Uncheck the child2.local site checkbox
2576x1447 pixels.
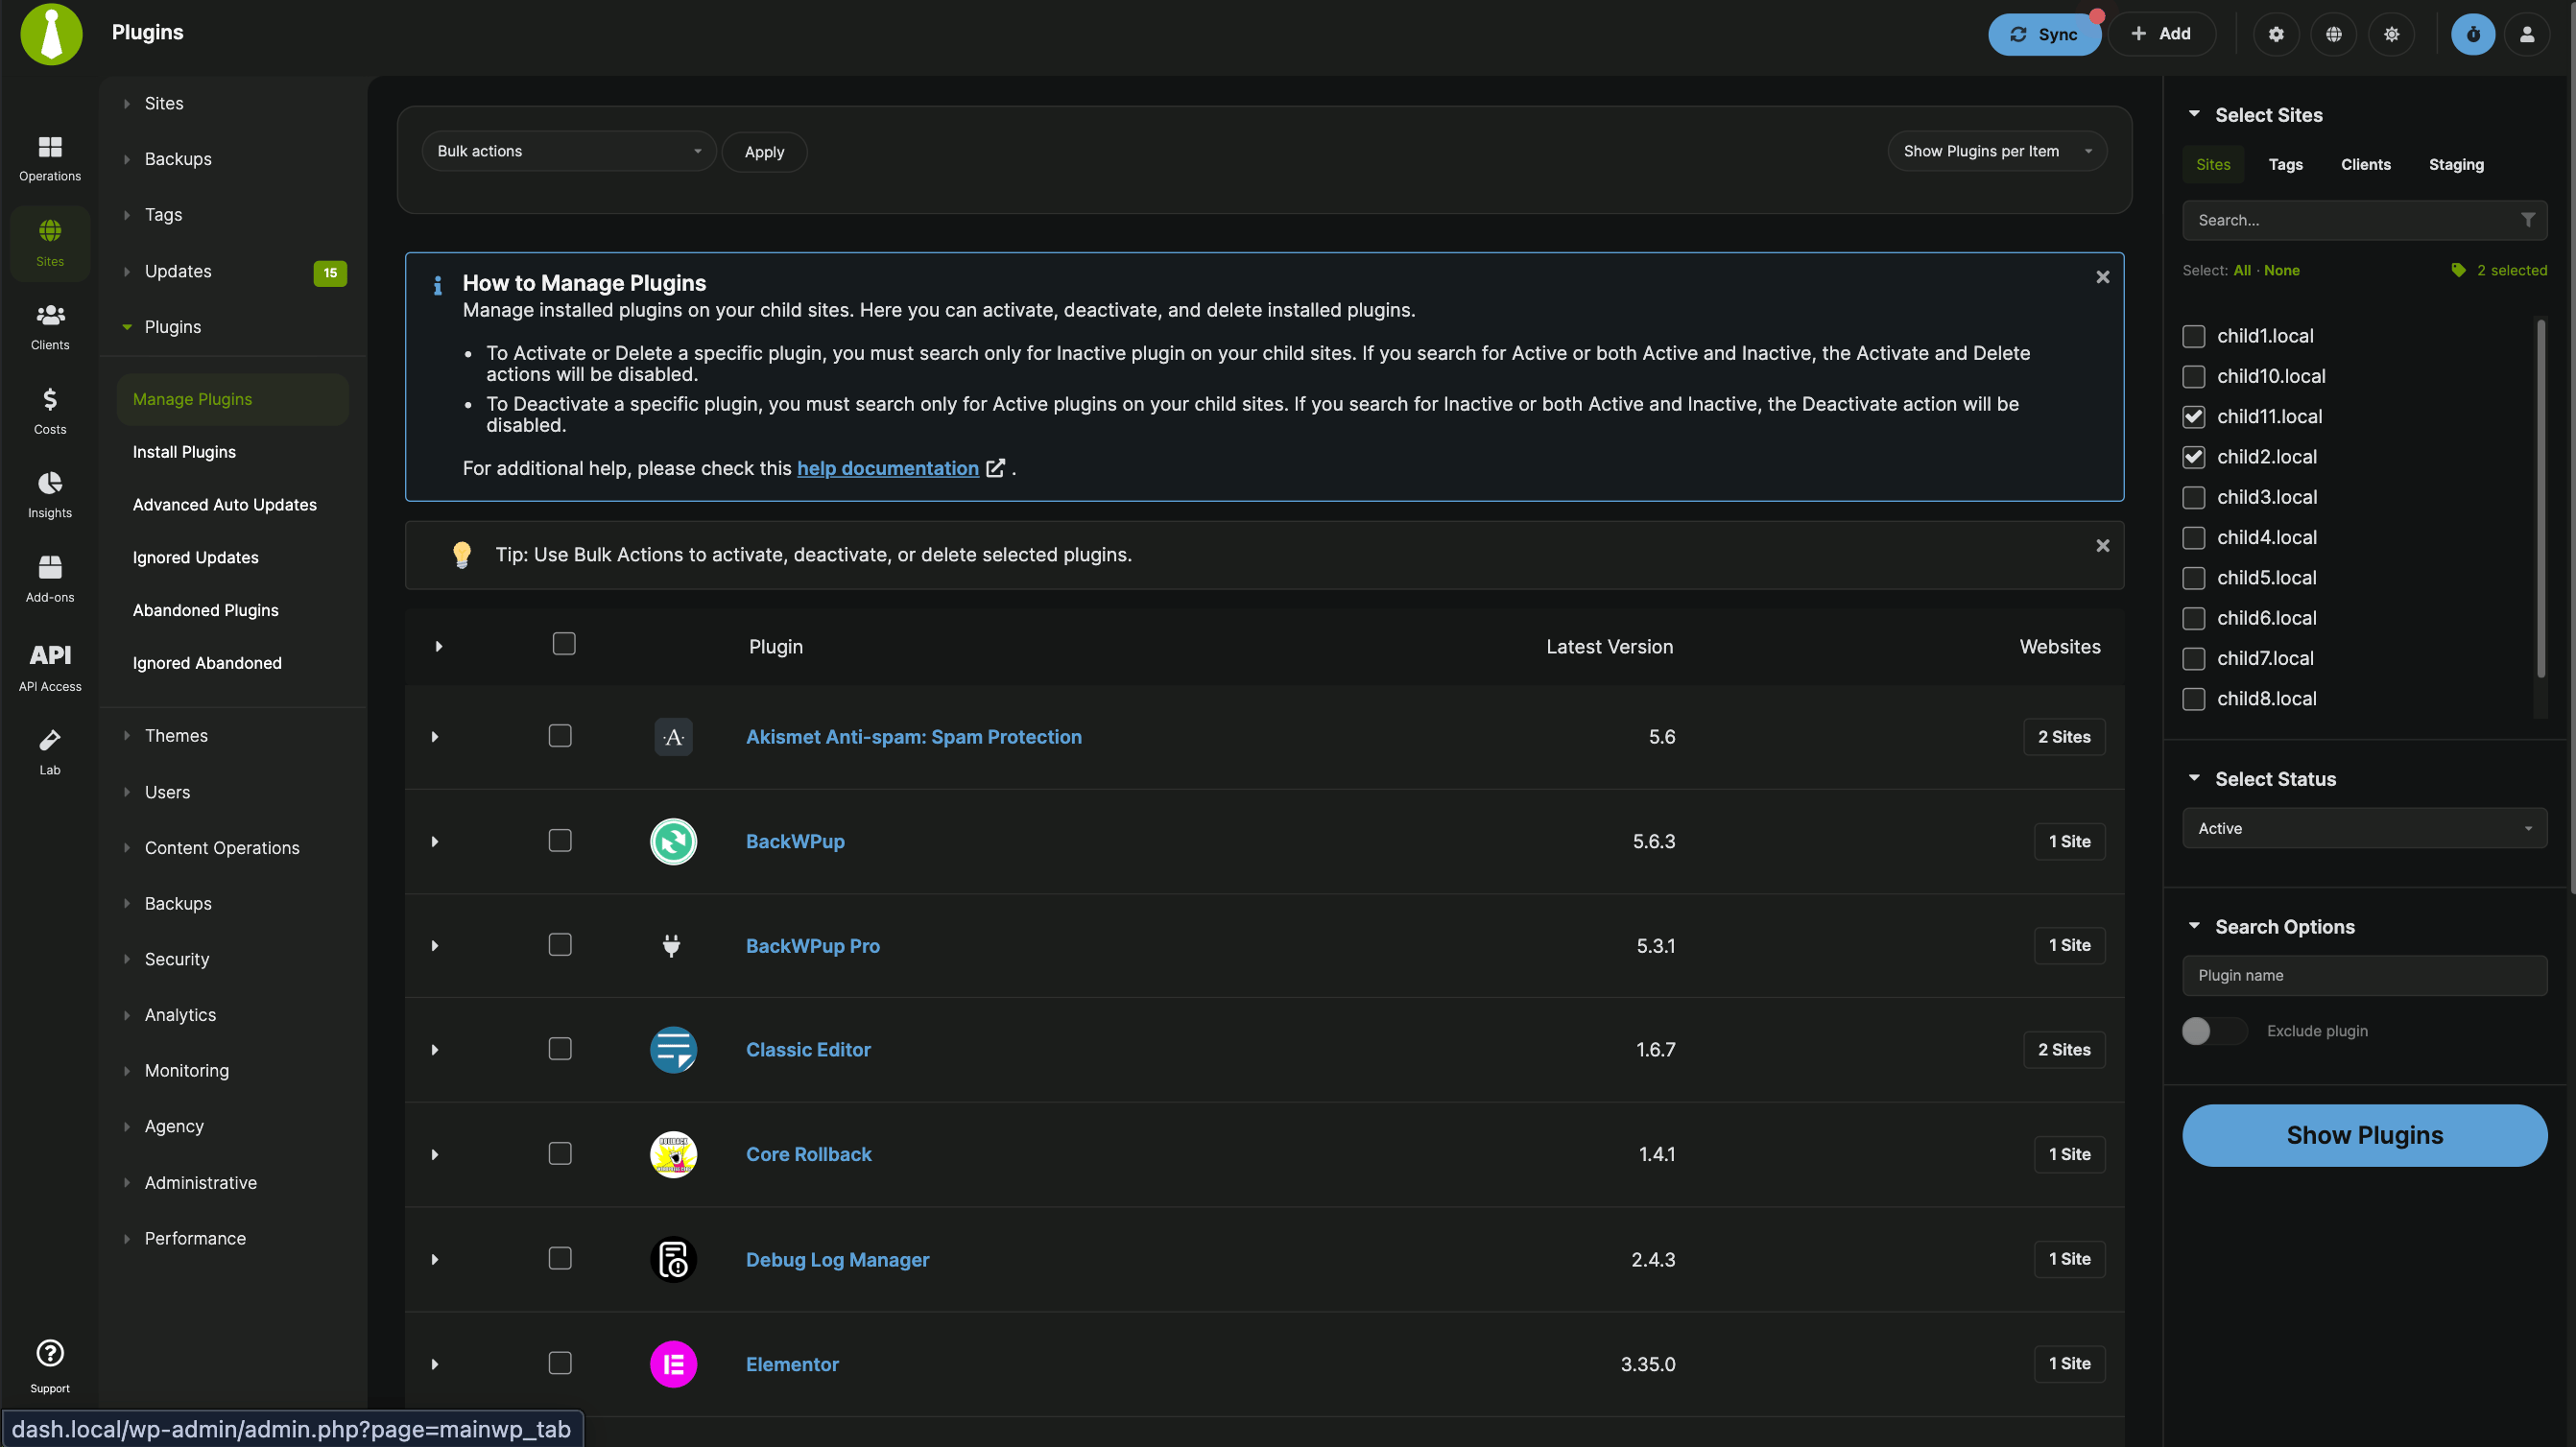(2193, 457)
